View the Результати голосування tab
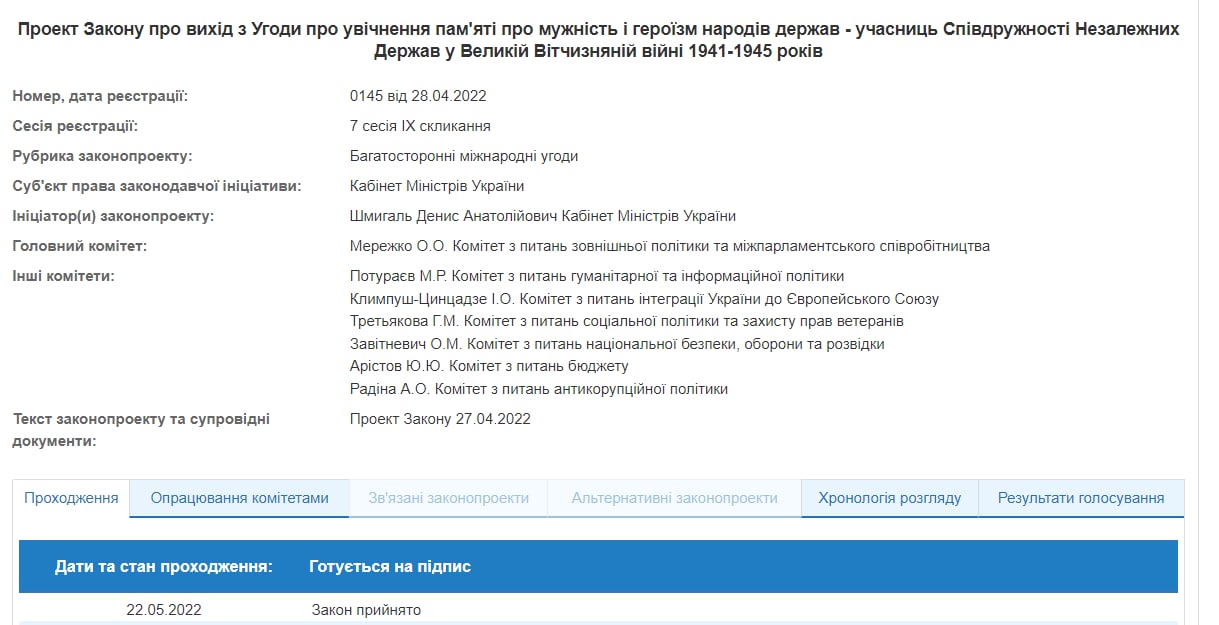The image size is (1219, 625). point(1080,498)
